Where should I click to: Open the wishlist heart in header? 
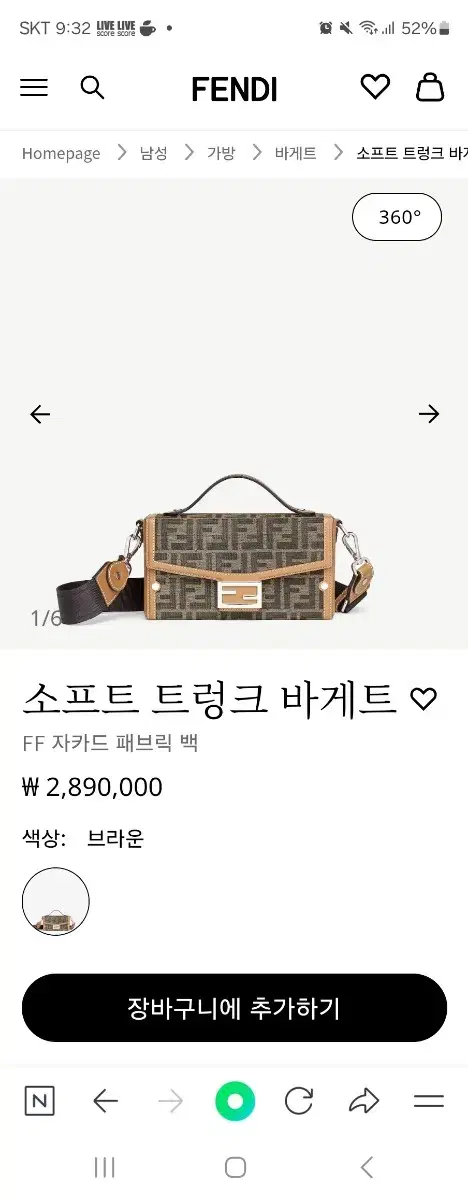[375, 88]
